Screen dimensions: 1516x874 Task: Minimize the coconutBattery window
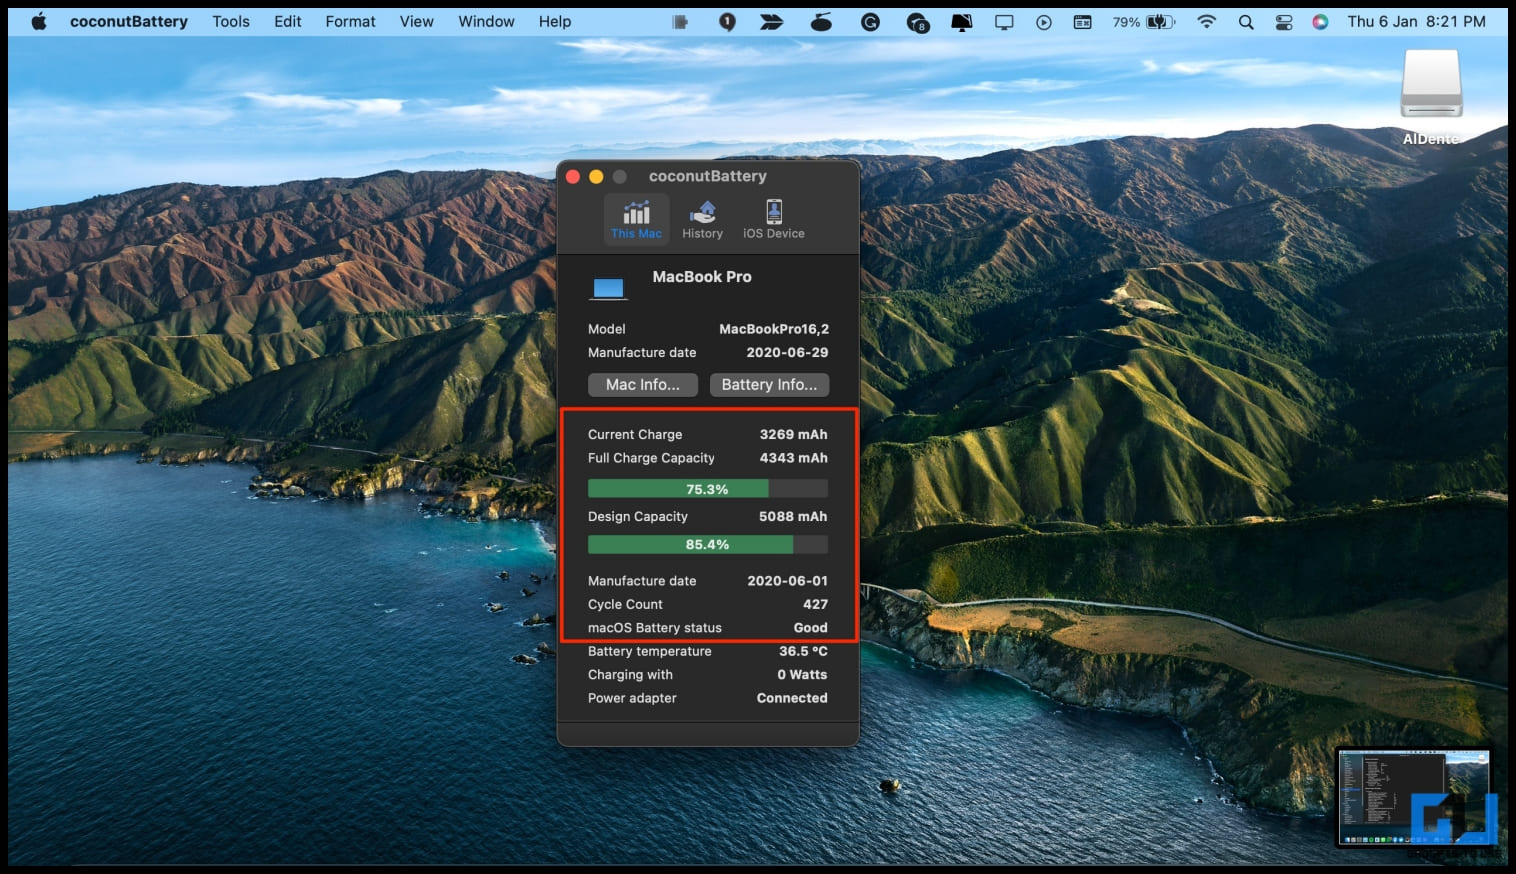coord(596,176)
